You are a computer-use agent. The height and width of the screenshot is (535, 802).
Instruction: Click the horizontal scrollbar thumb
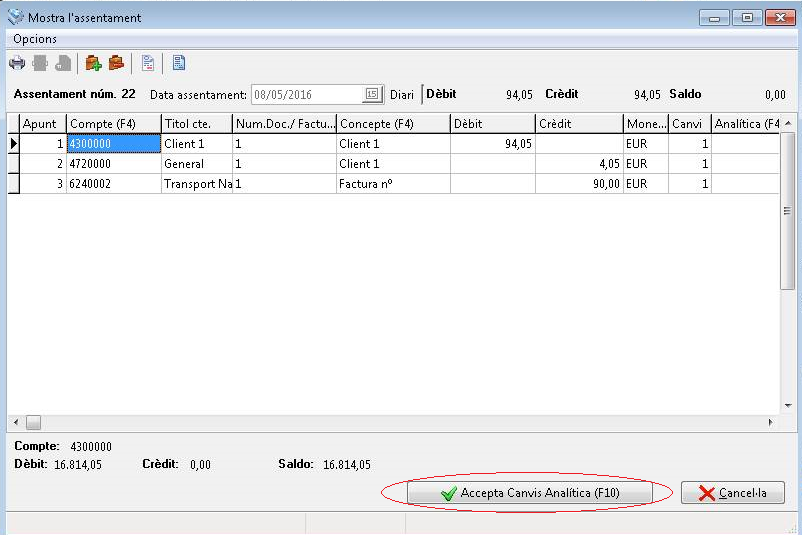[x=33, y=422]
